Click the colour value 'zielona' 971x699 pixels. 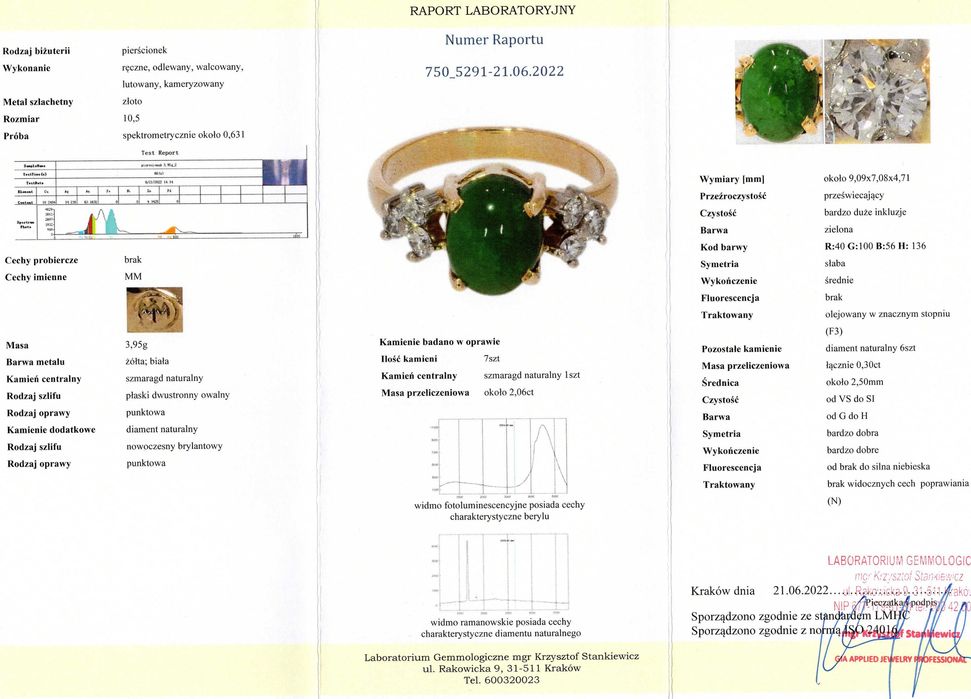[x=838, y=229]
